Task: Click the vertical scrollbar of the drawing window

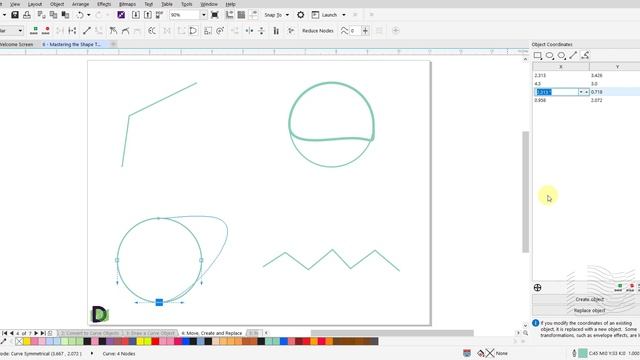Action: pyautogui.click(x=525, y=192)
